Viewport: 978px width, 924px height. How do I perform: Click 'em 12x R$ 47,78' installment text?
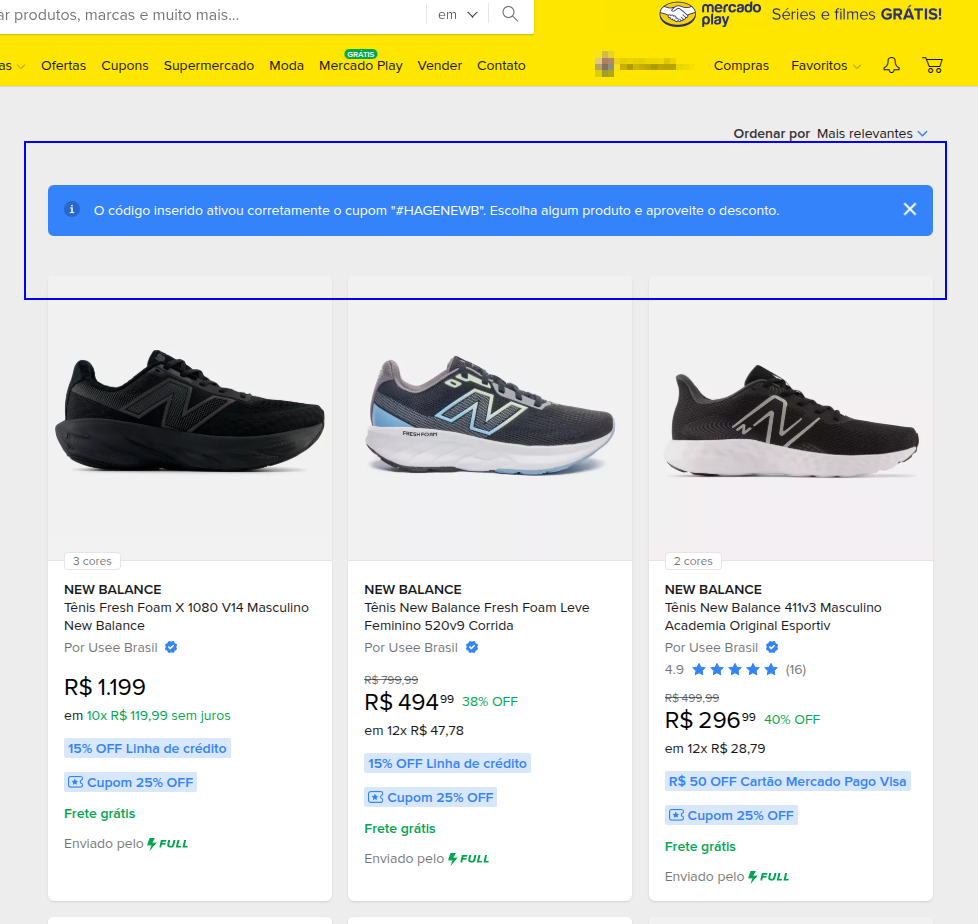click(x=414, y=731)
